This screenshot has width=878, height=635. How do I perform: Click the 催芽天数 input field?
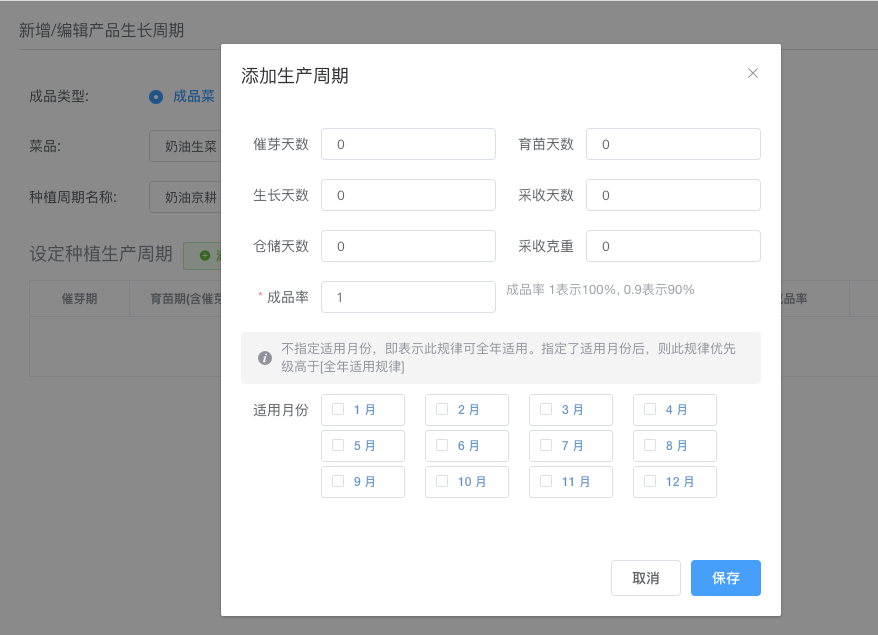click(408, 144)
